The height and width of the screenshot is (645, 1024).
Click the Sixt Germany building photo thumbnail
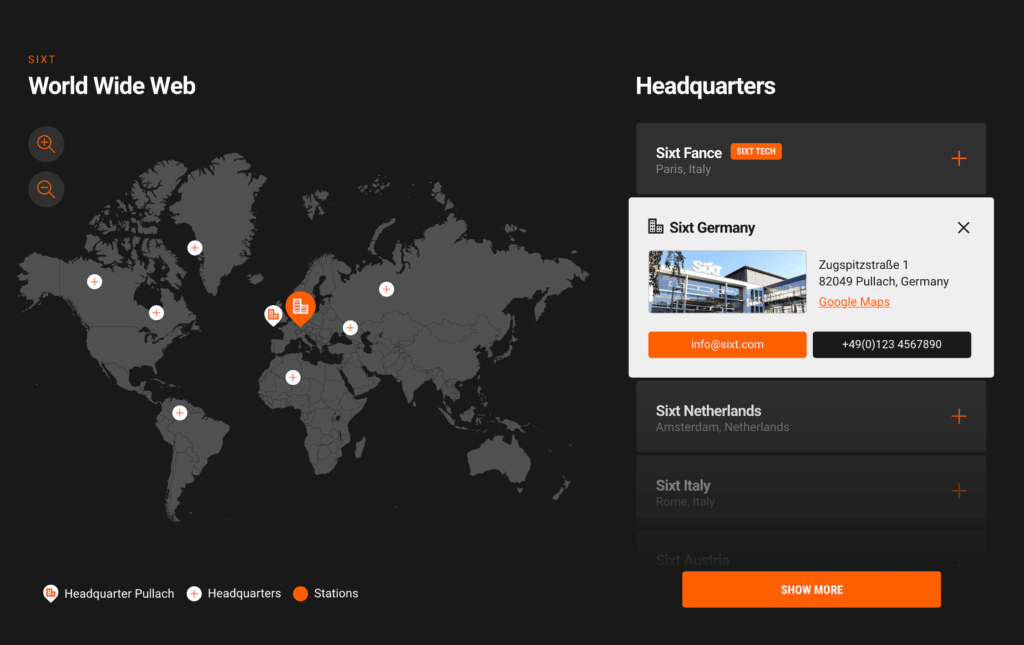coord(727,282)
